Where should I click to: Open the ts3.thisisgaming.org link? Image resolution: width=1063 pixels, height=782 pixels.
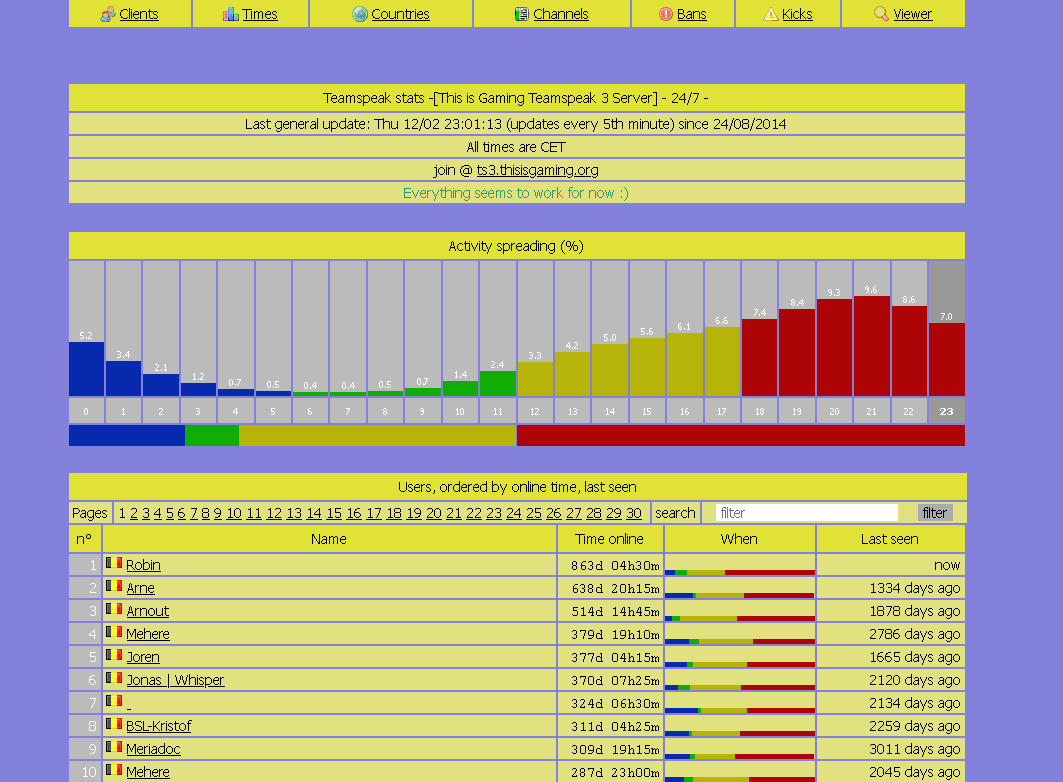(x=537, y=170)
